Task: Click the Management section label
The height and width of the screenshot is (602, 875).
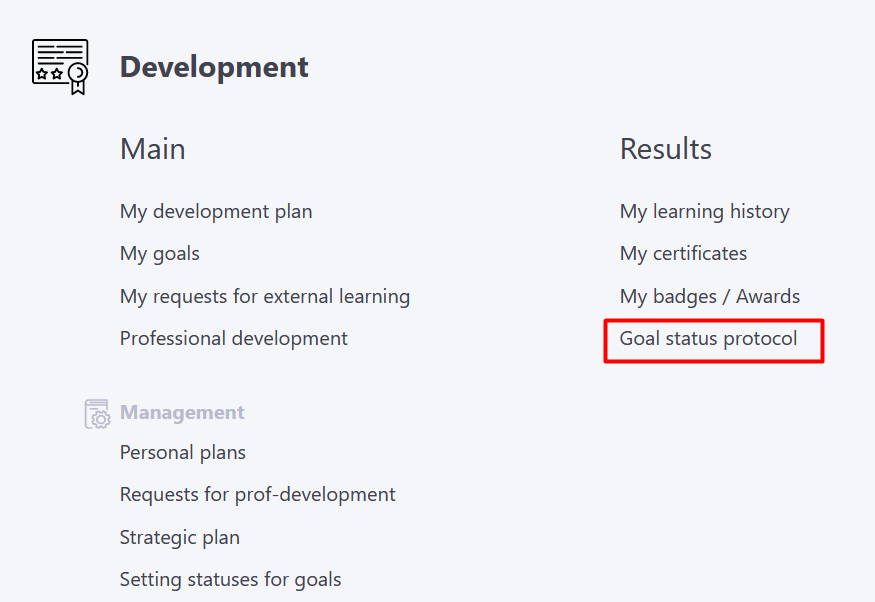Action: [181, 412]
